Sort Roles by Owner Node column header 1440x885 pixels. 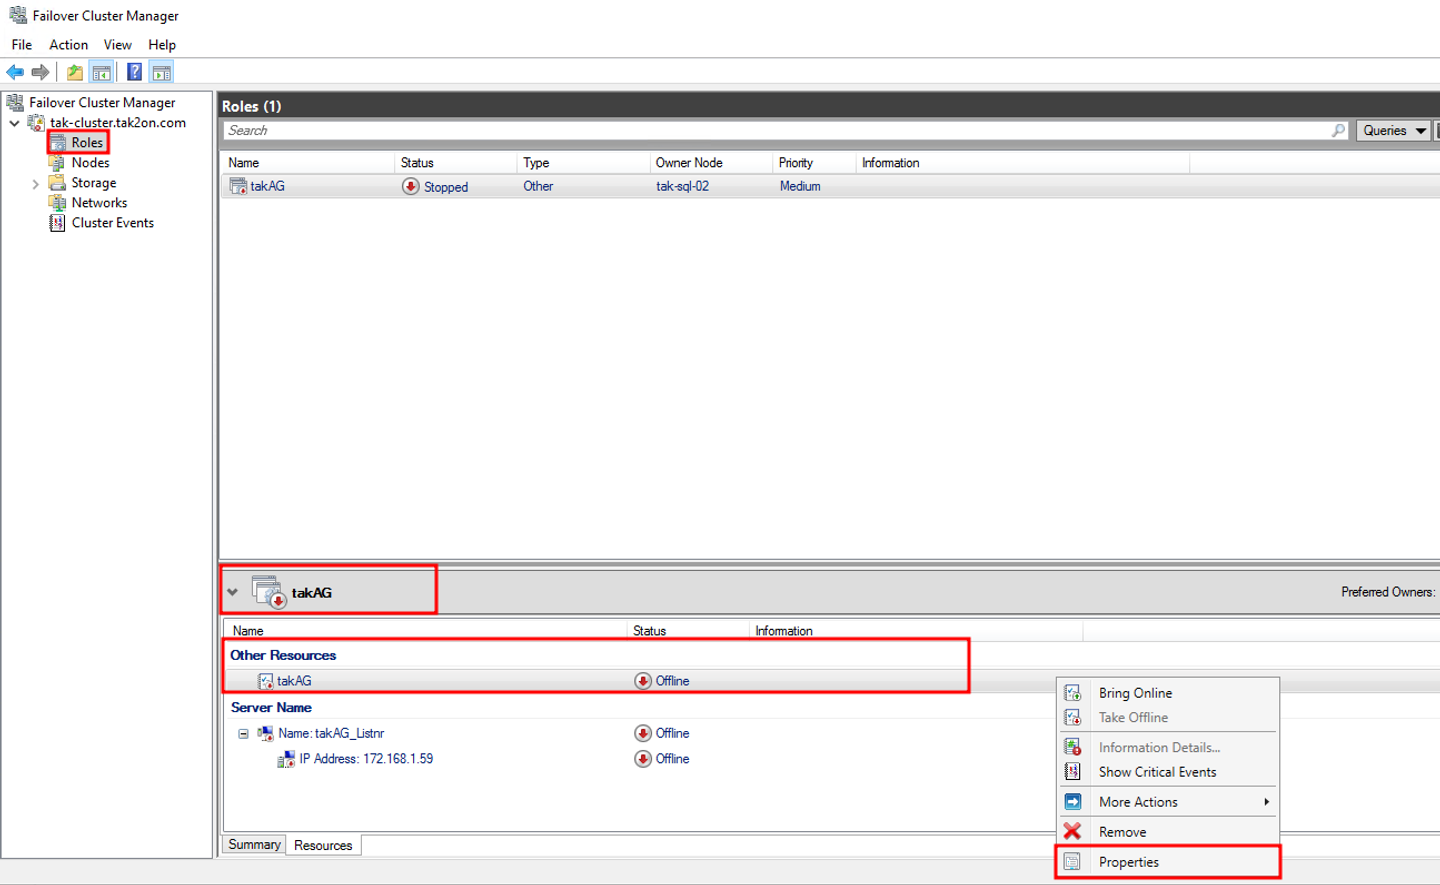(711, 163)
